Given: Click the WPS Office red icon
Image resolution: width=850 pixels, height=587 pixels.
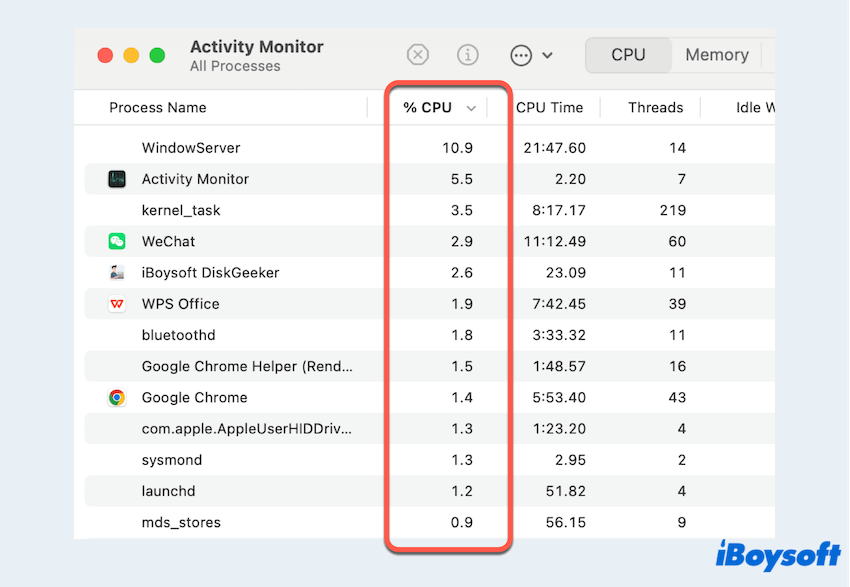Looking at the screenshot, I should pos(118,304).
